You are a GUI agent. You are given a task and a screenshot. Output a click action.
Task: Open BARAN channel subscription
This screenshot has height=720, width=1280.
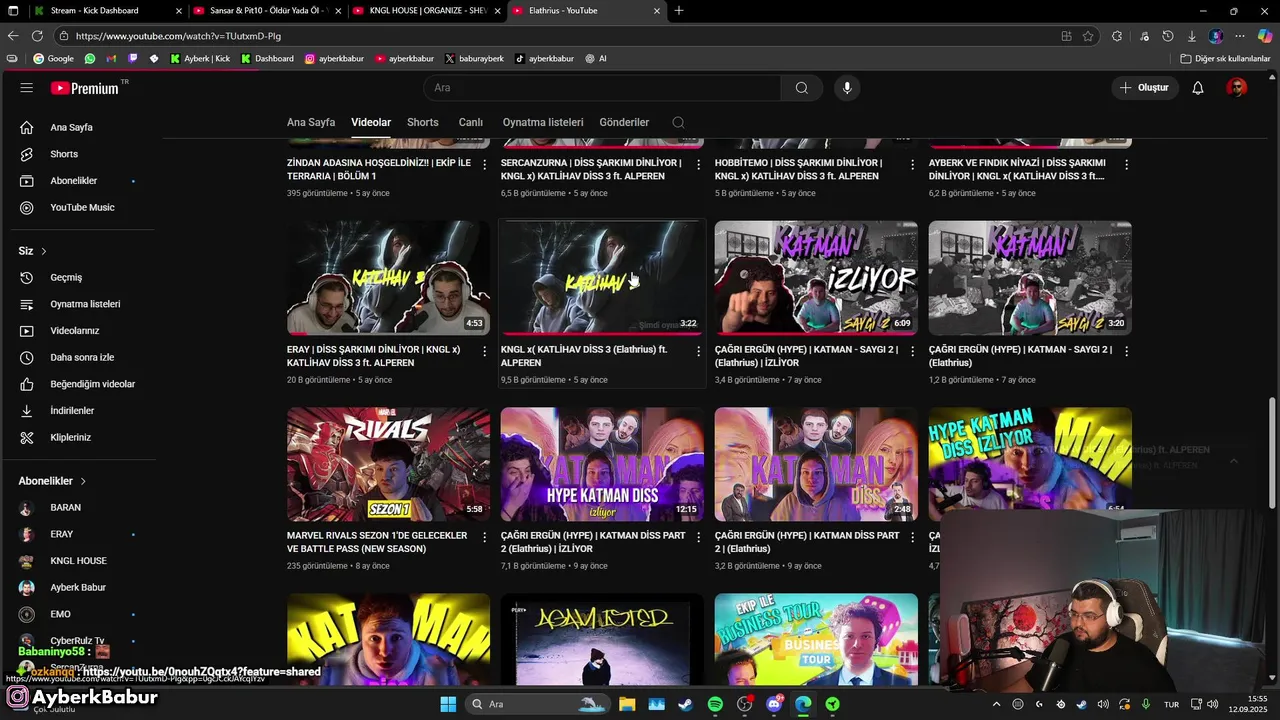[66, 508]
